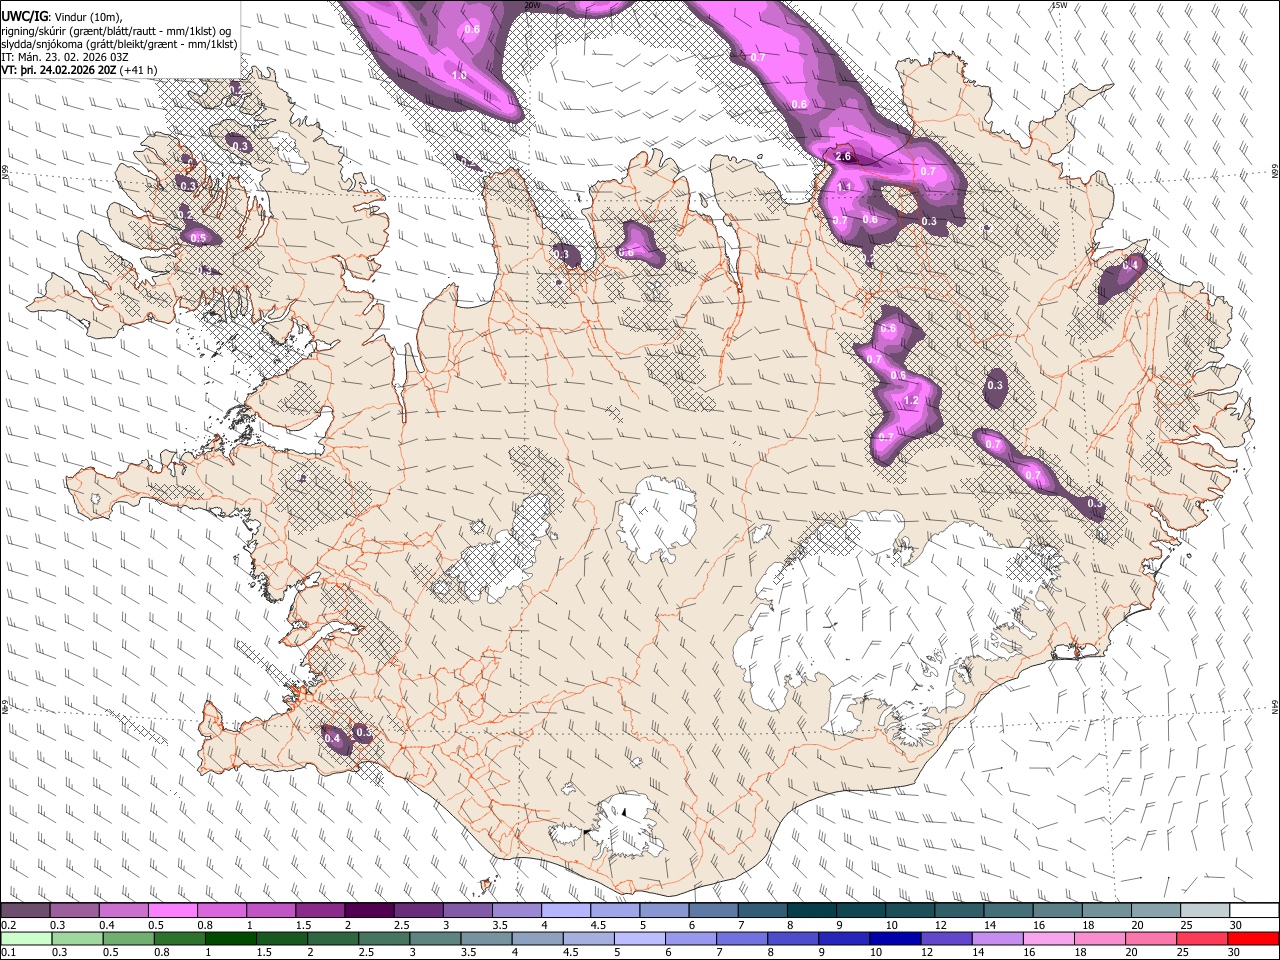This screenshot has height=960, width=1280.
Task: Click the 'UWC/IG: Vindur (10m)' title line
Action: coord(61,17)
